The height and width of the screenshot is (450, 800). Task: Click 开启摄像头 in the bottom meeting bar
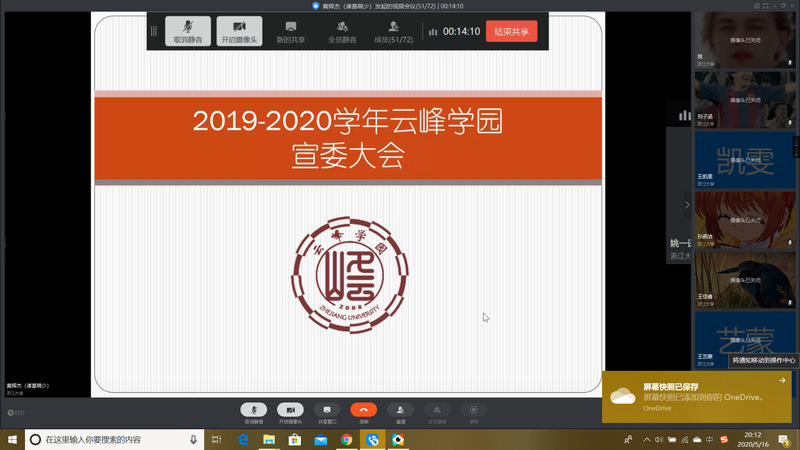click(x=290, y=413)
